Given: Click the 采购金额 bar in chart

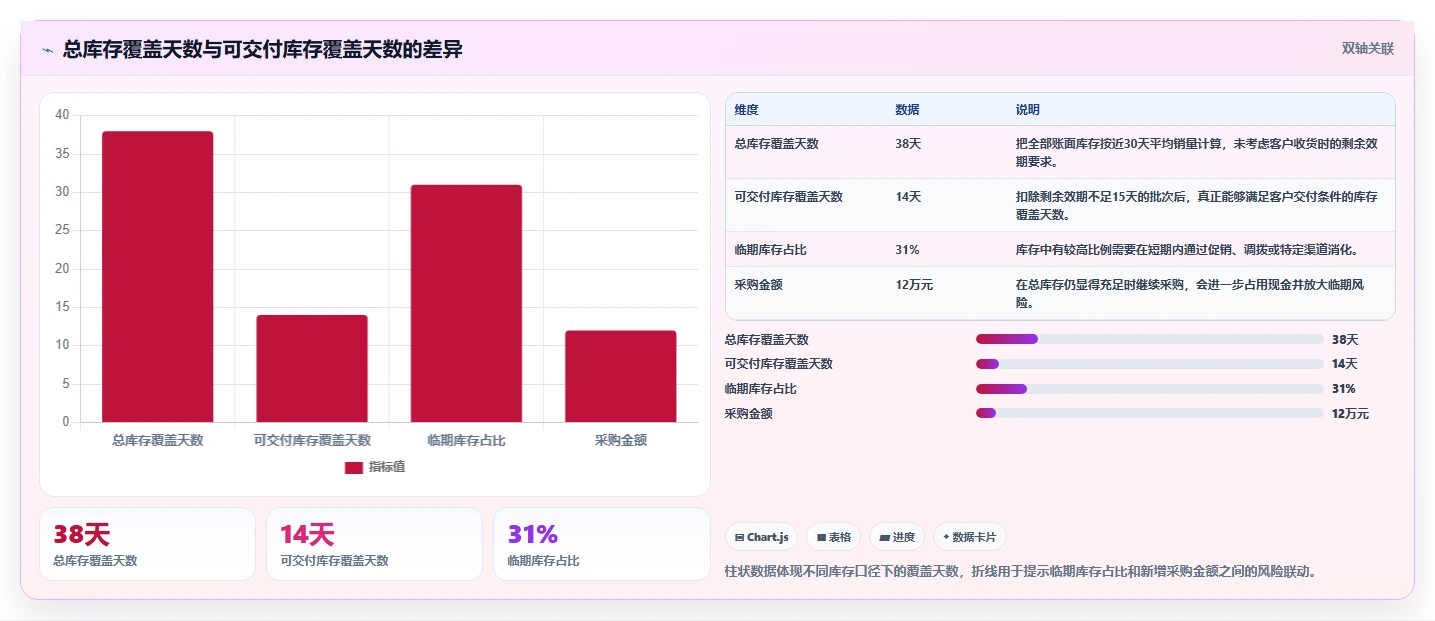Looking at the screenshot, I should (x=620, y=376).
